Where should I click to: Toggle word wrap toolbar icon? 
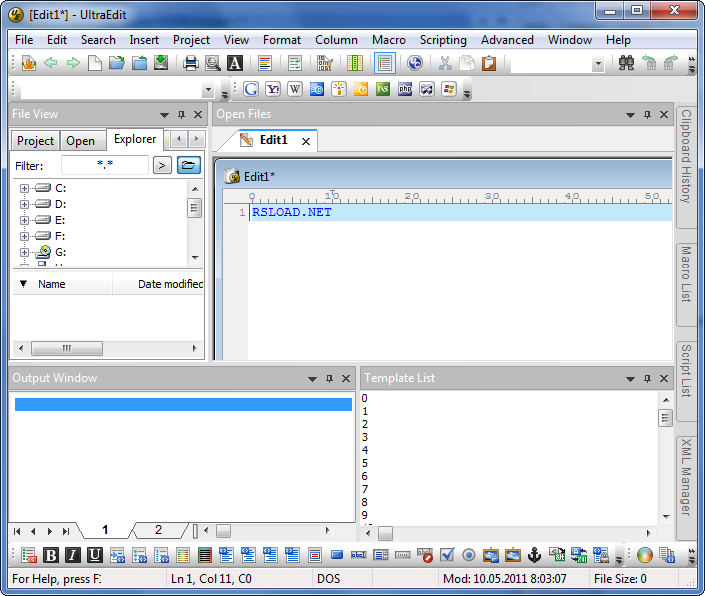point(295,63)
